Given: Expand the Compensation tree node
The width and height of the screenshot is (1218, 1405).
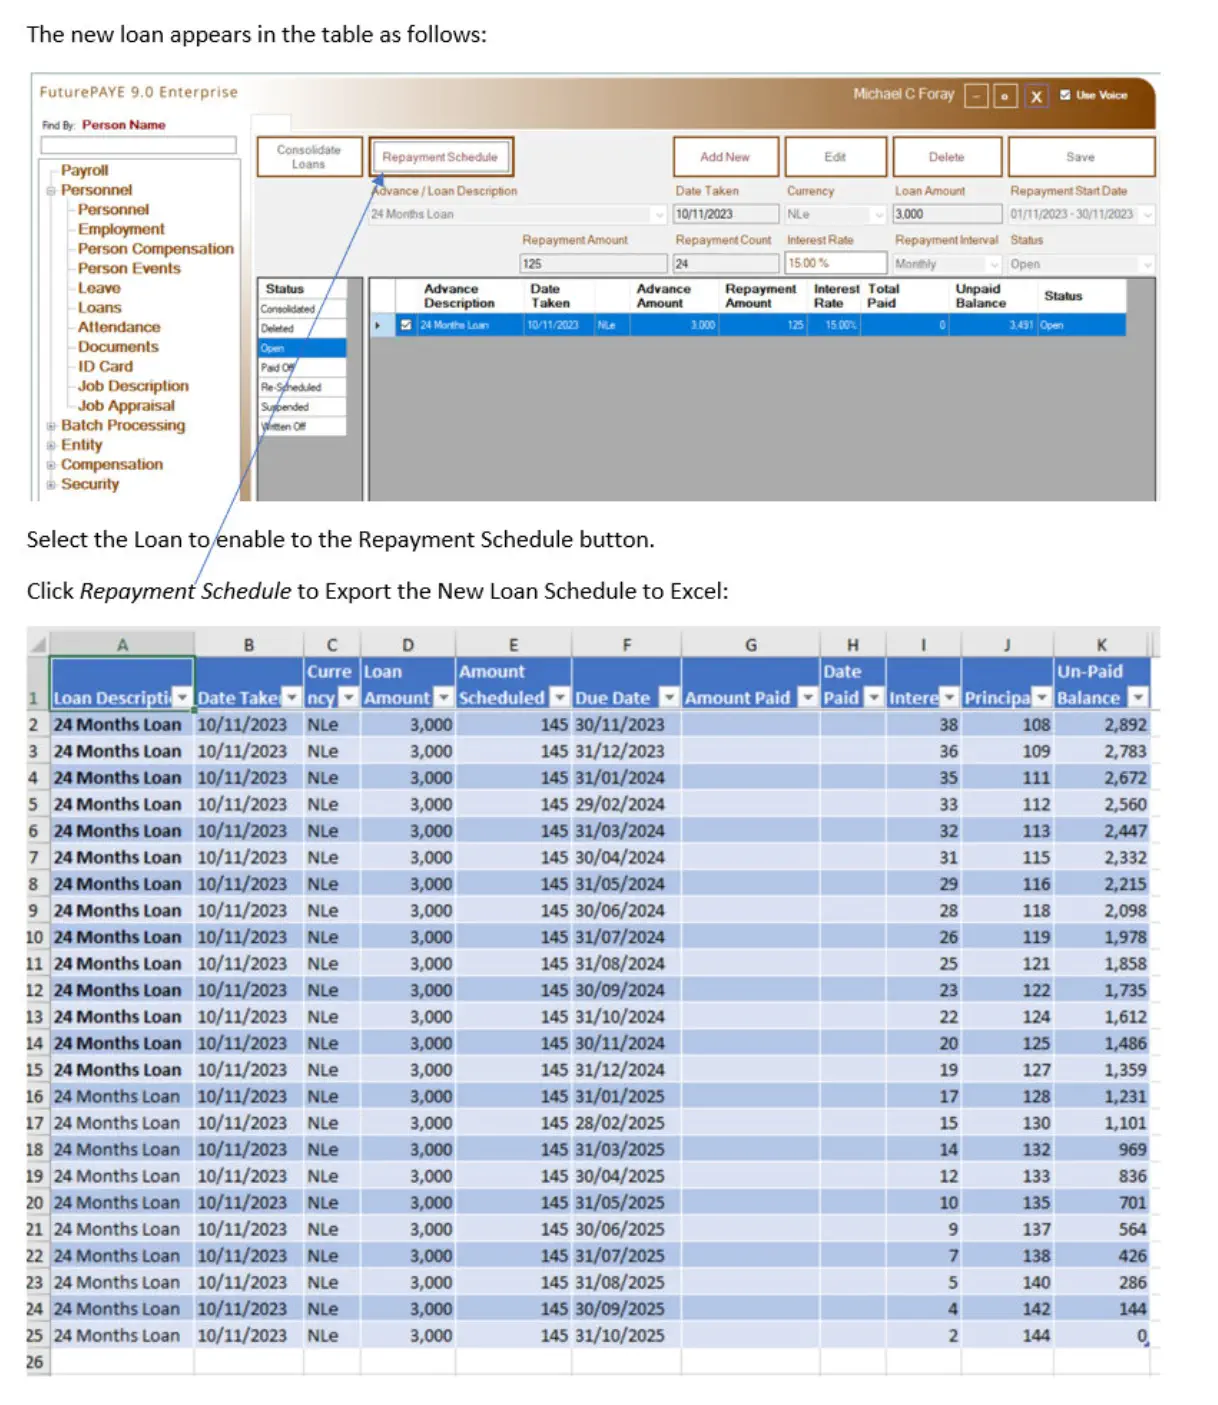Looking at the screenshot, I should click(x=51, y=465).
